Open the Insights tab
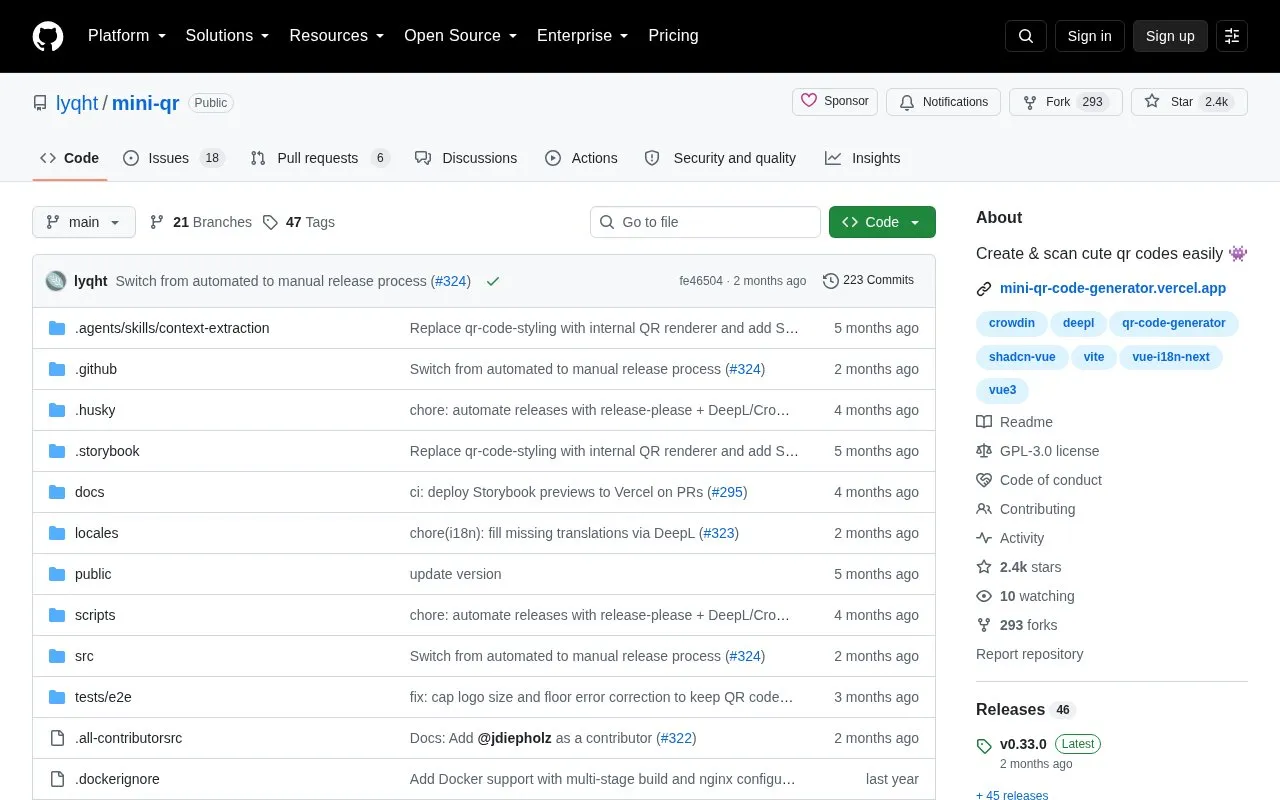Viewport: 1280px width, 800px height. point(862,158)
